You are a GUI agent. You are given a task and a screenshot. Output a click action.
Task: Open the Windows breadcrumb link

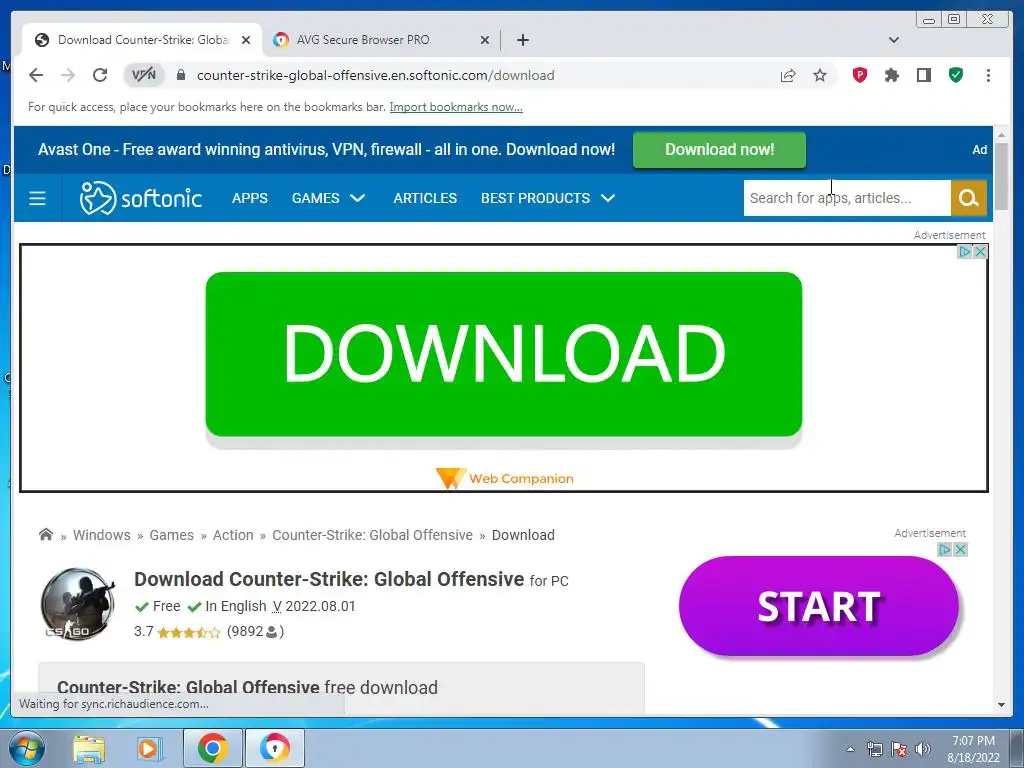click(101, 535)
